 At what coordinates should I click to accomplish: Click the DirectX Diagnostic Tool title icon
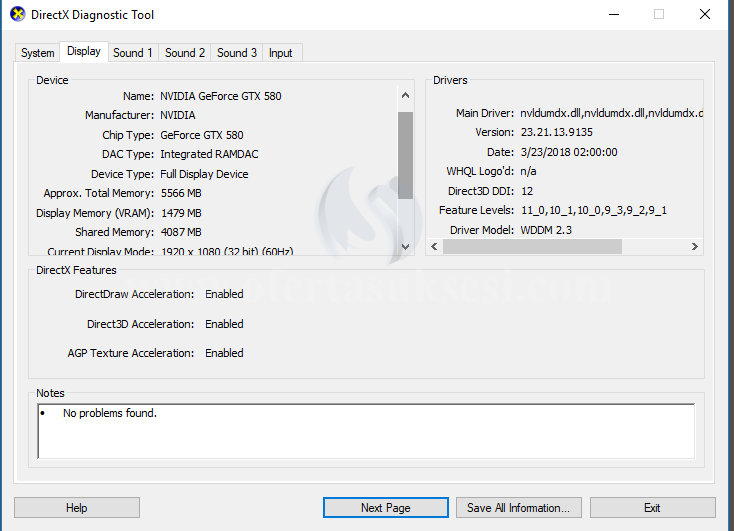tap(18, 15)
